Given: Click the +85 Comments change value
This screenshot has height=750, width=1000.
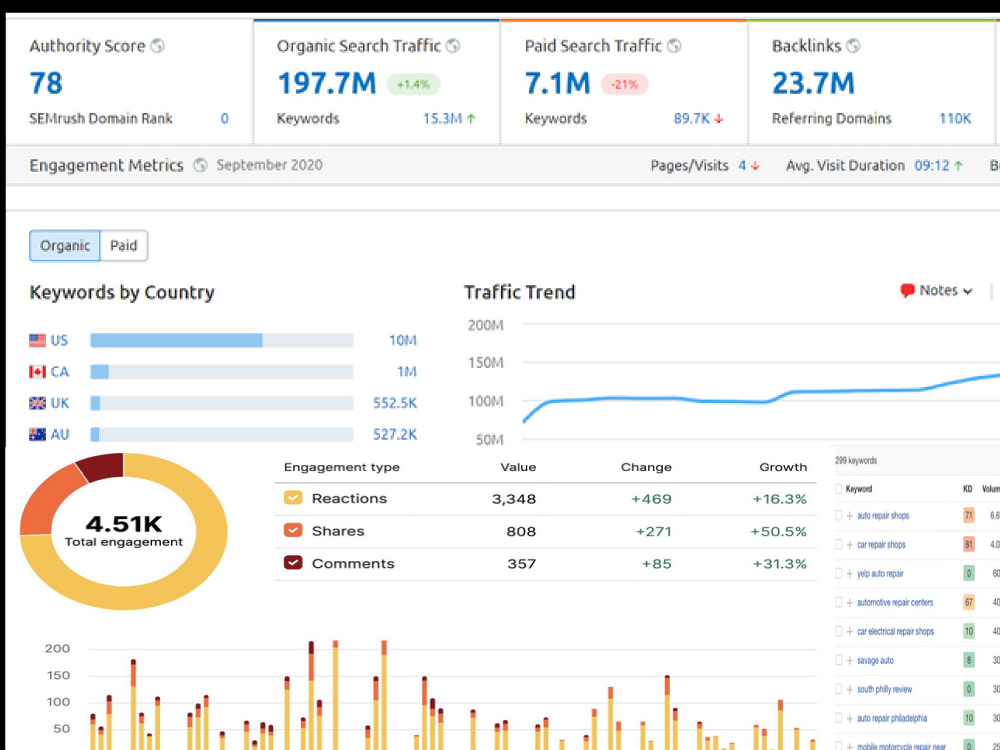Looking at the screenshot, I should [656, 564].
